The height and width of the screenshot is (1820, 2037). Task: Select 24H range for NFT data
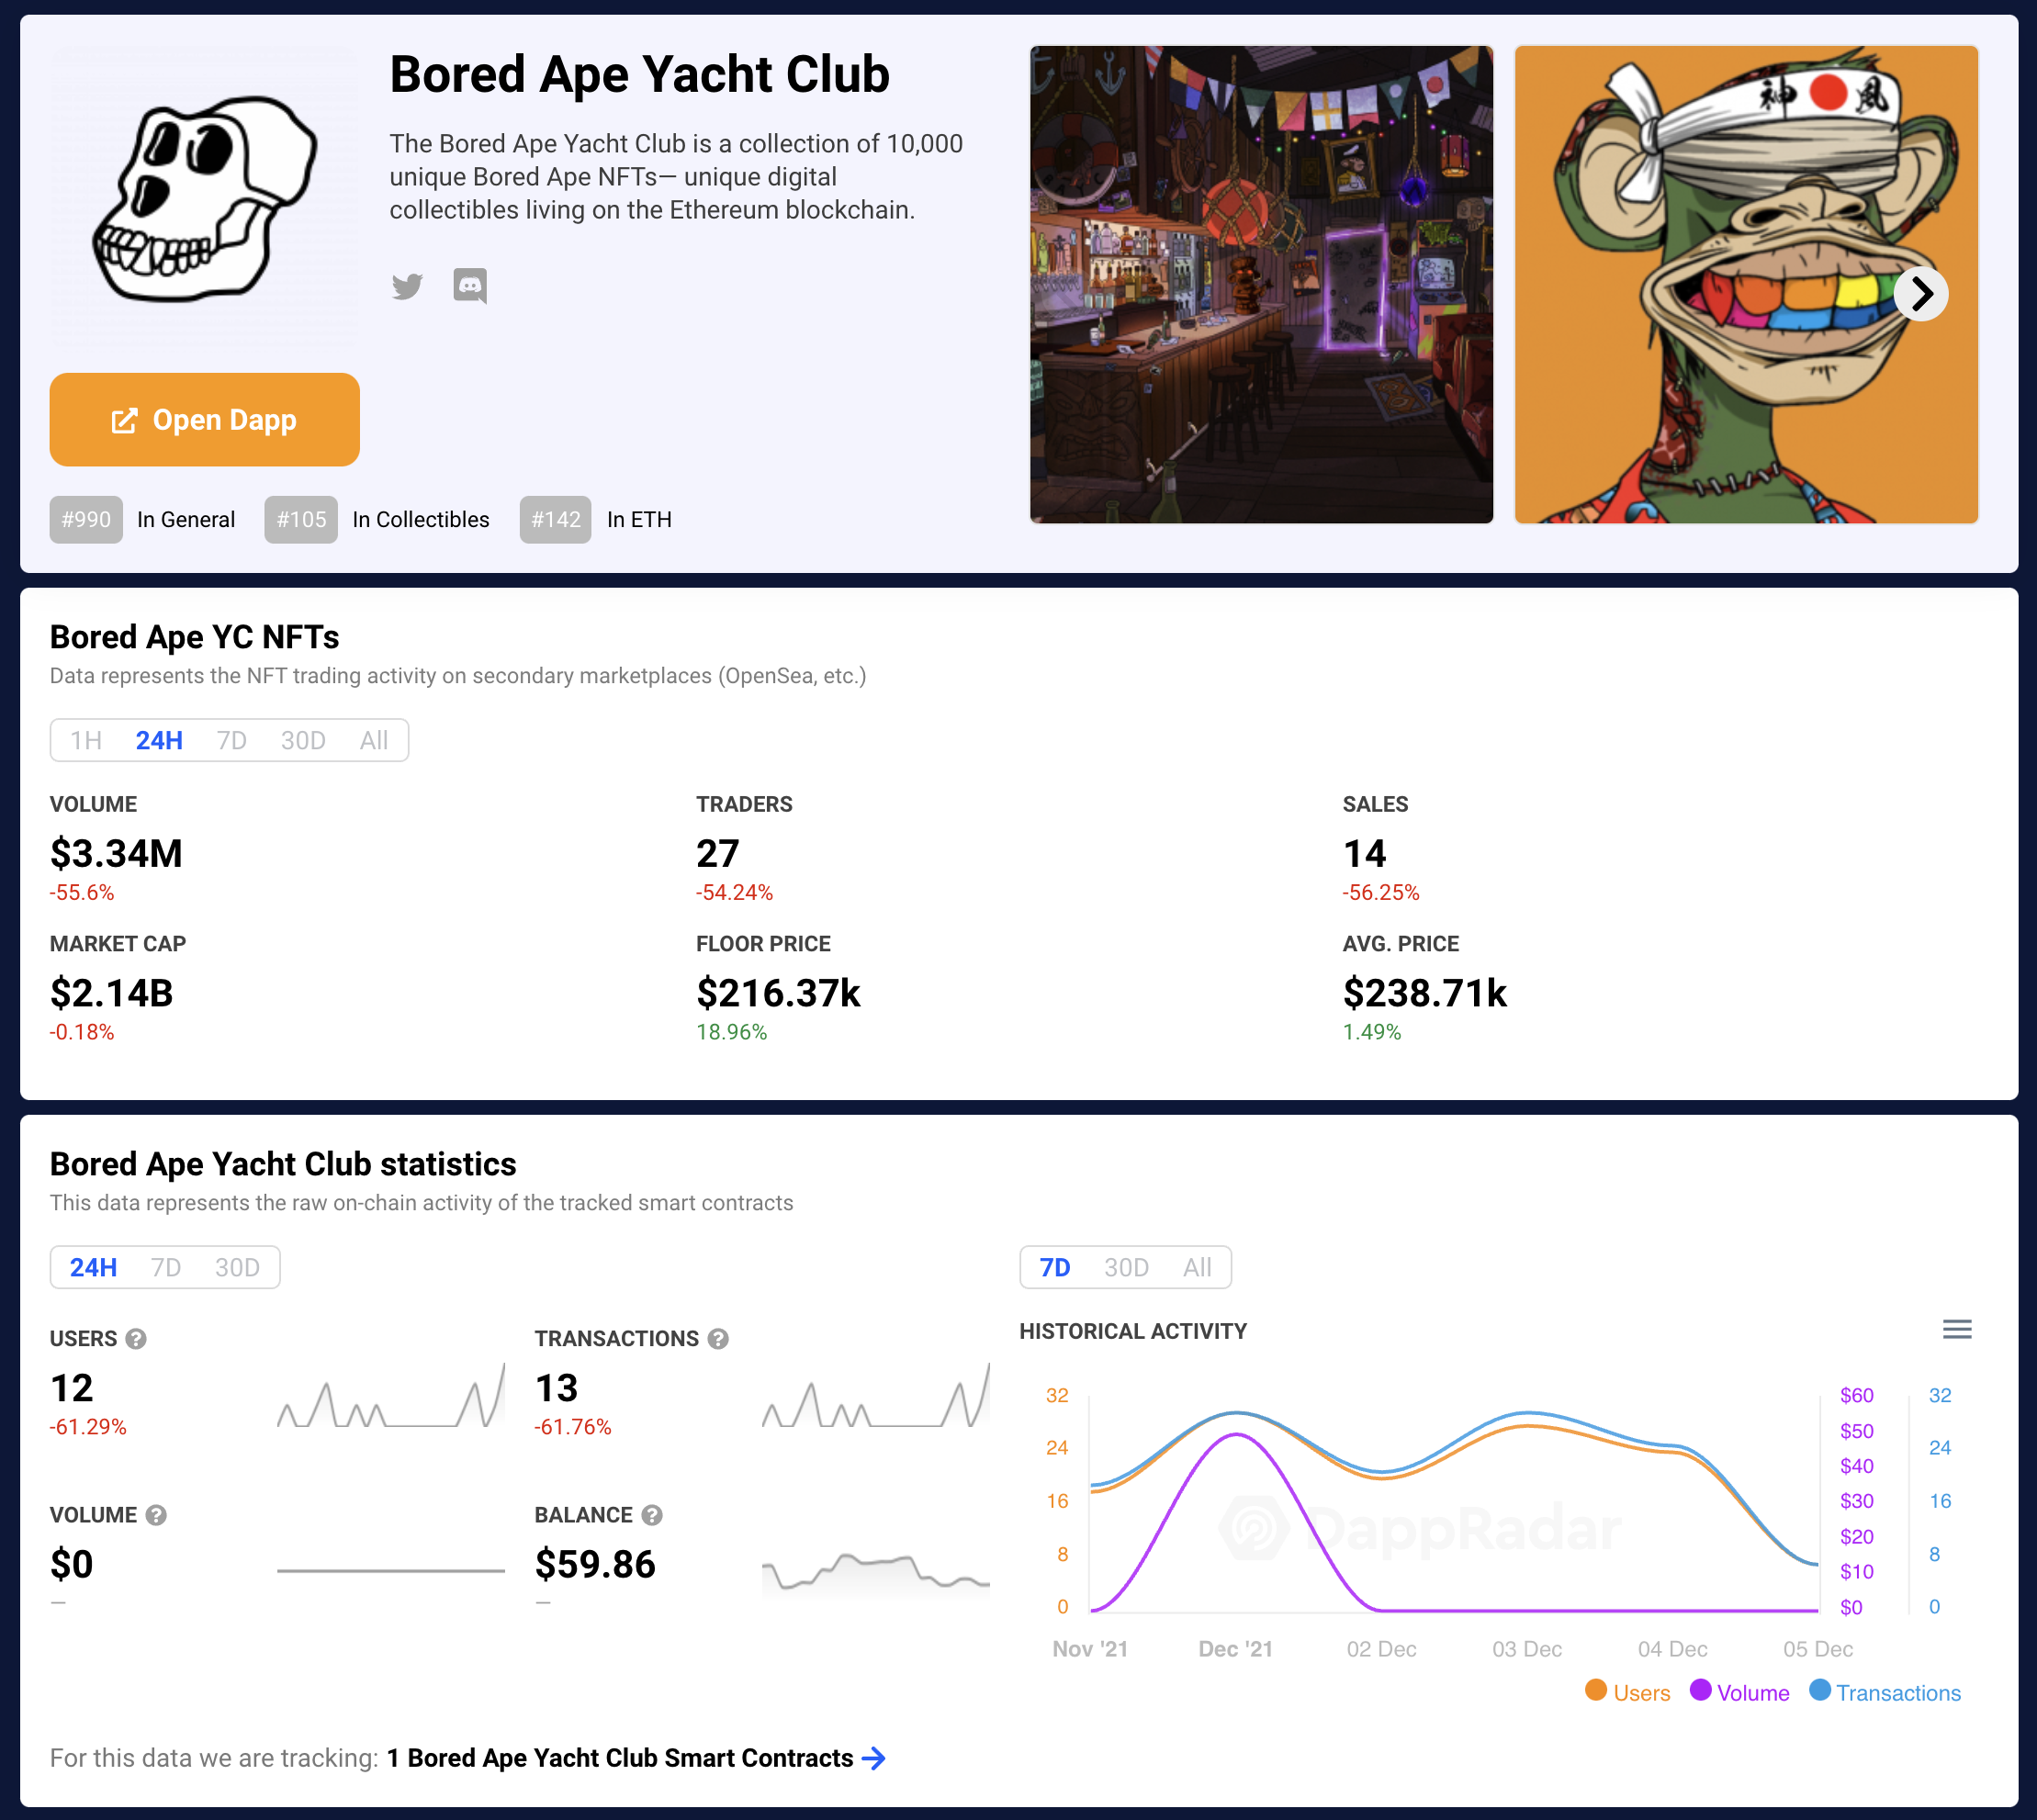[159, 740]
